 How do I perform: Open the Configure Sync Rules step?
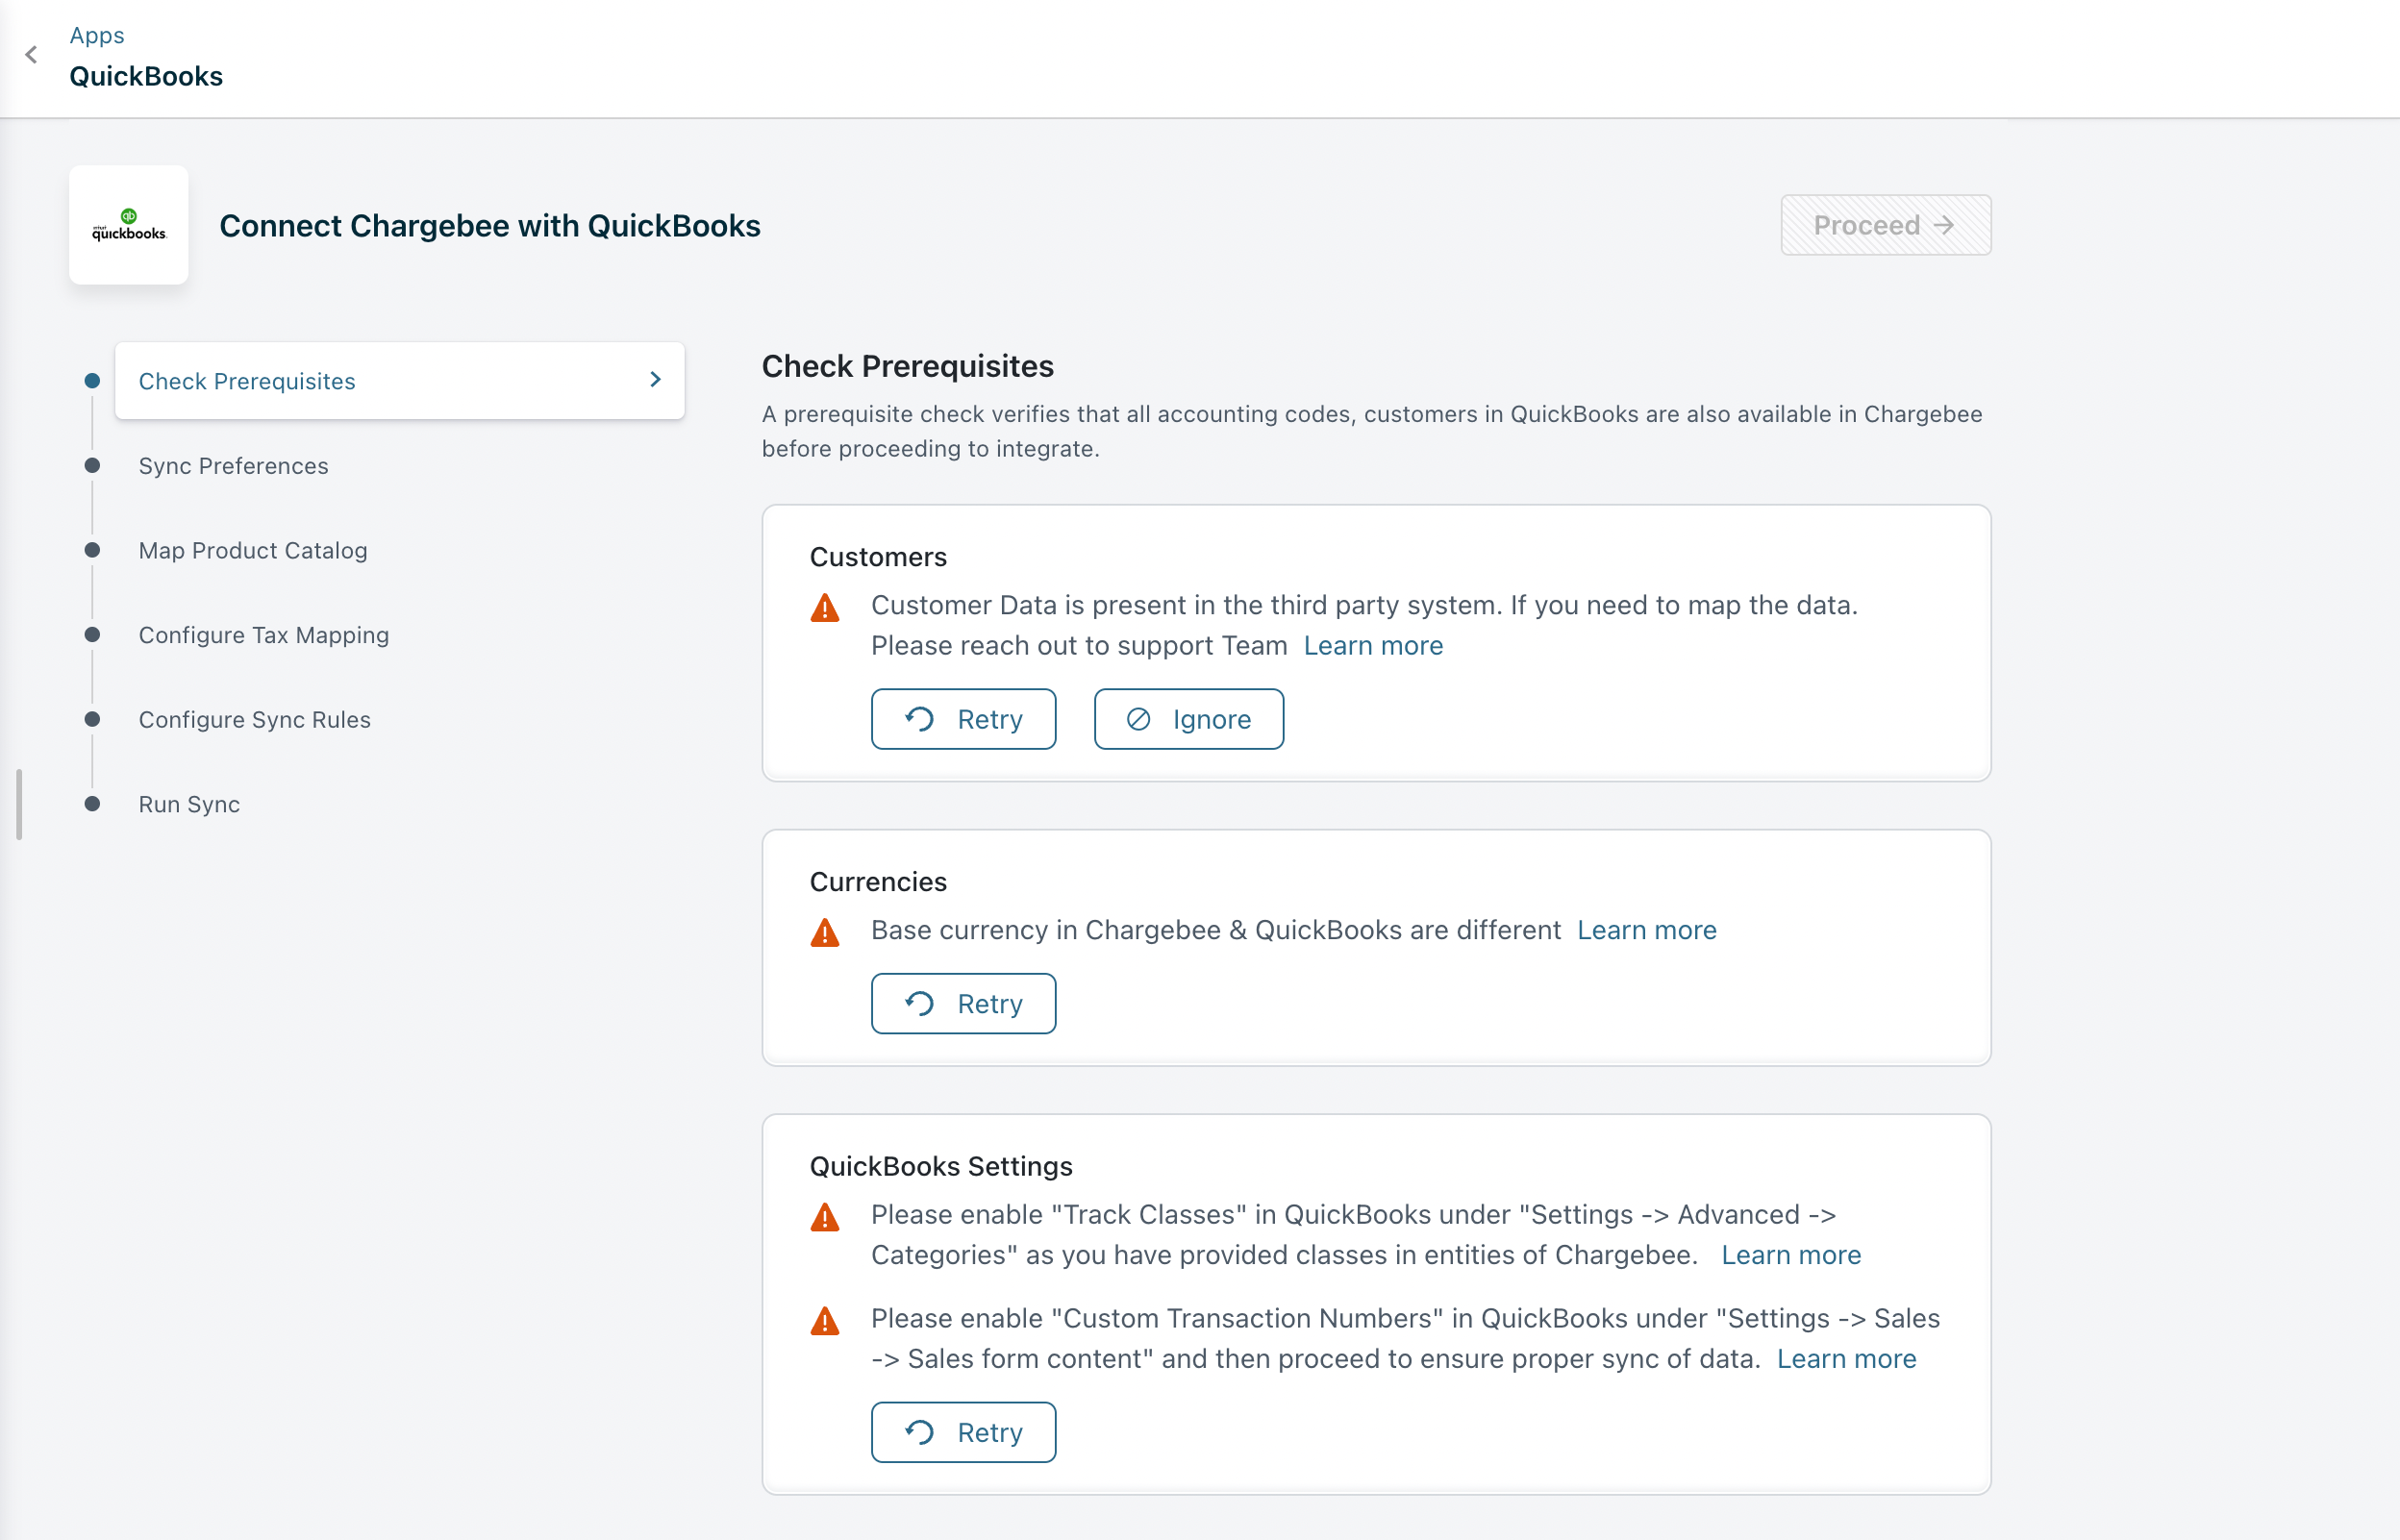pyautogui.click(x=254, y=720)
